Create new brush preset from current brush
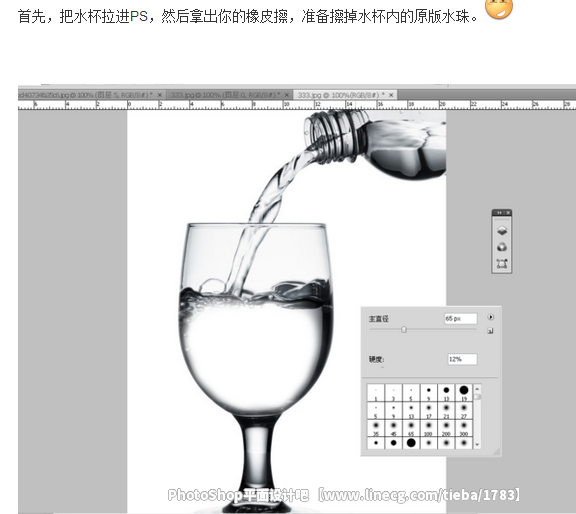Image resolution: width=576 pixels, height=514 pixels. point(490,331)
